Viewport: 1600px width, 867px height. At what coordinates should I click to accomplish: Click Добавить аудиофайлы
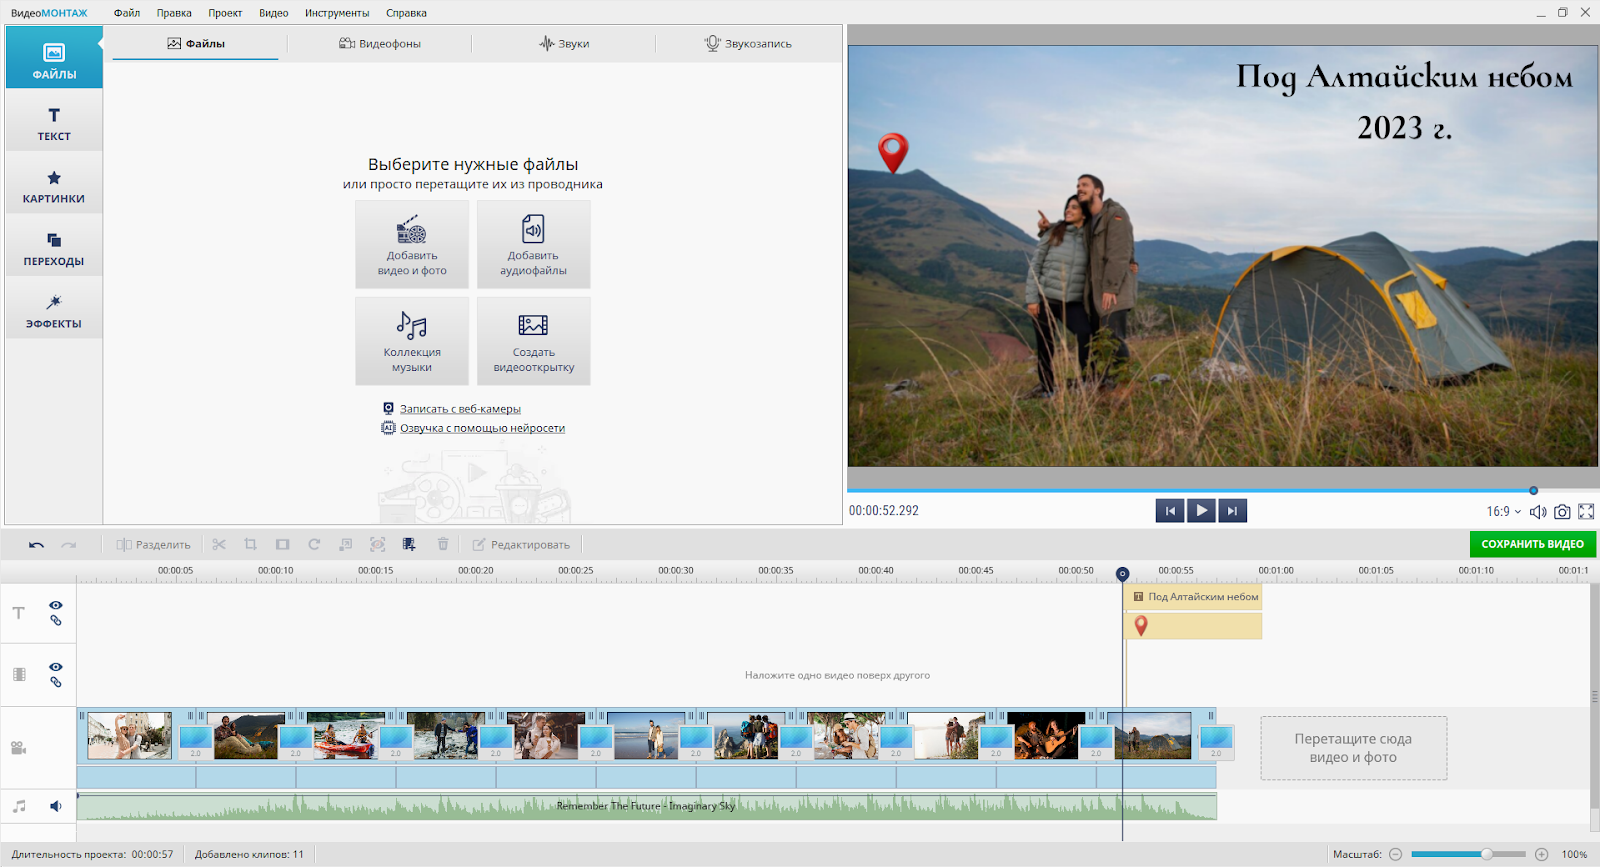click(534, 245)
